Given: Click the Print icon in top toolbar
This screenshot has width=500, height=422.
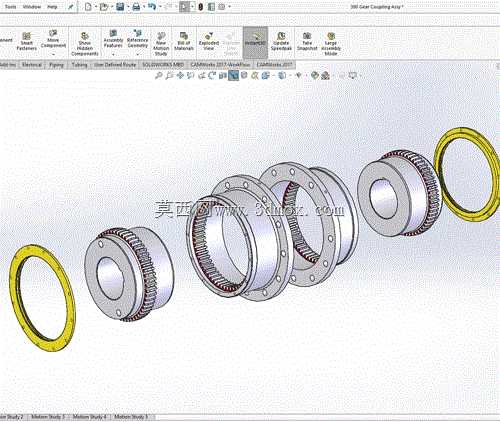Looking at the screenshot, I should click(x=136, y=6).
